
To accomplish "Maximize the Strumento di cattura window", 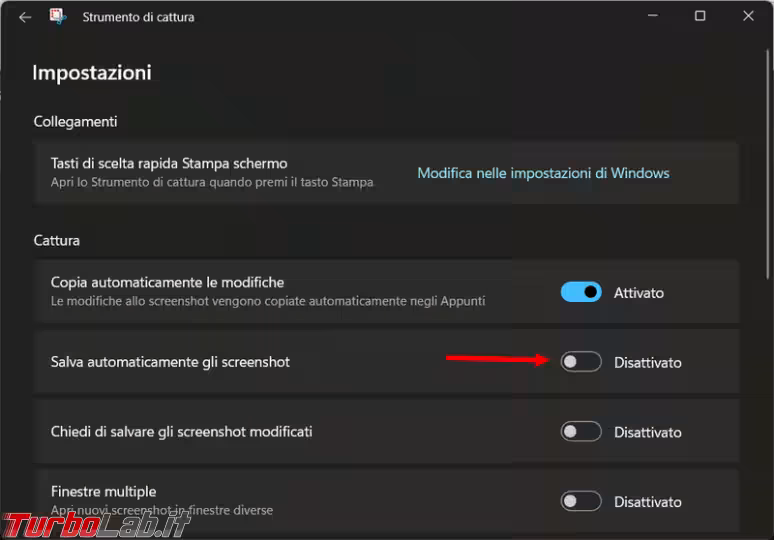I will point(700,16).
